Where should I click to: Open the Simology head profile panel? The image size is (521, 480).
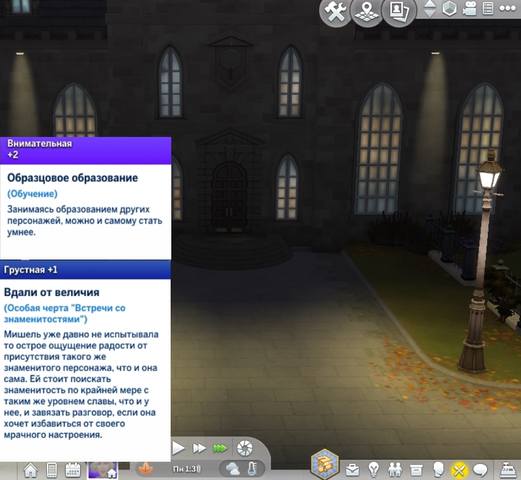[x=437, y=470]
